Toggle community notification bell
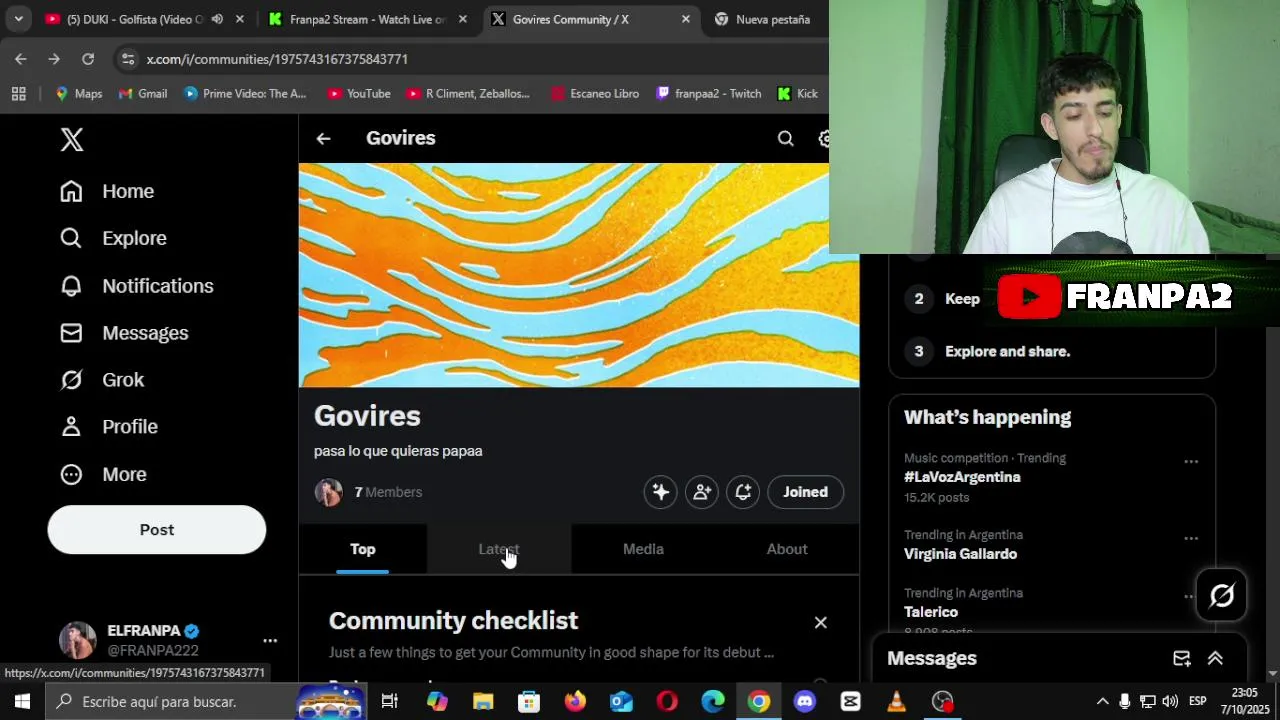This screenshot has width=1280, height=720. pos(743,492)
